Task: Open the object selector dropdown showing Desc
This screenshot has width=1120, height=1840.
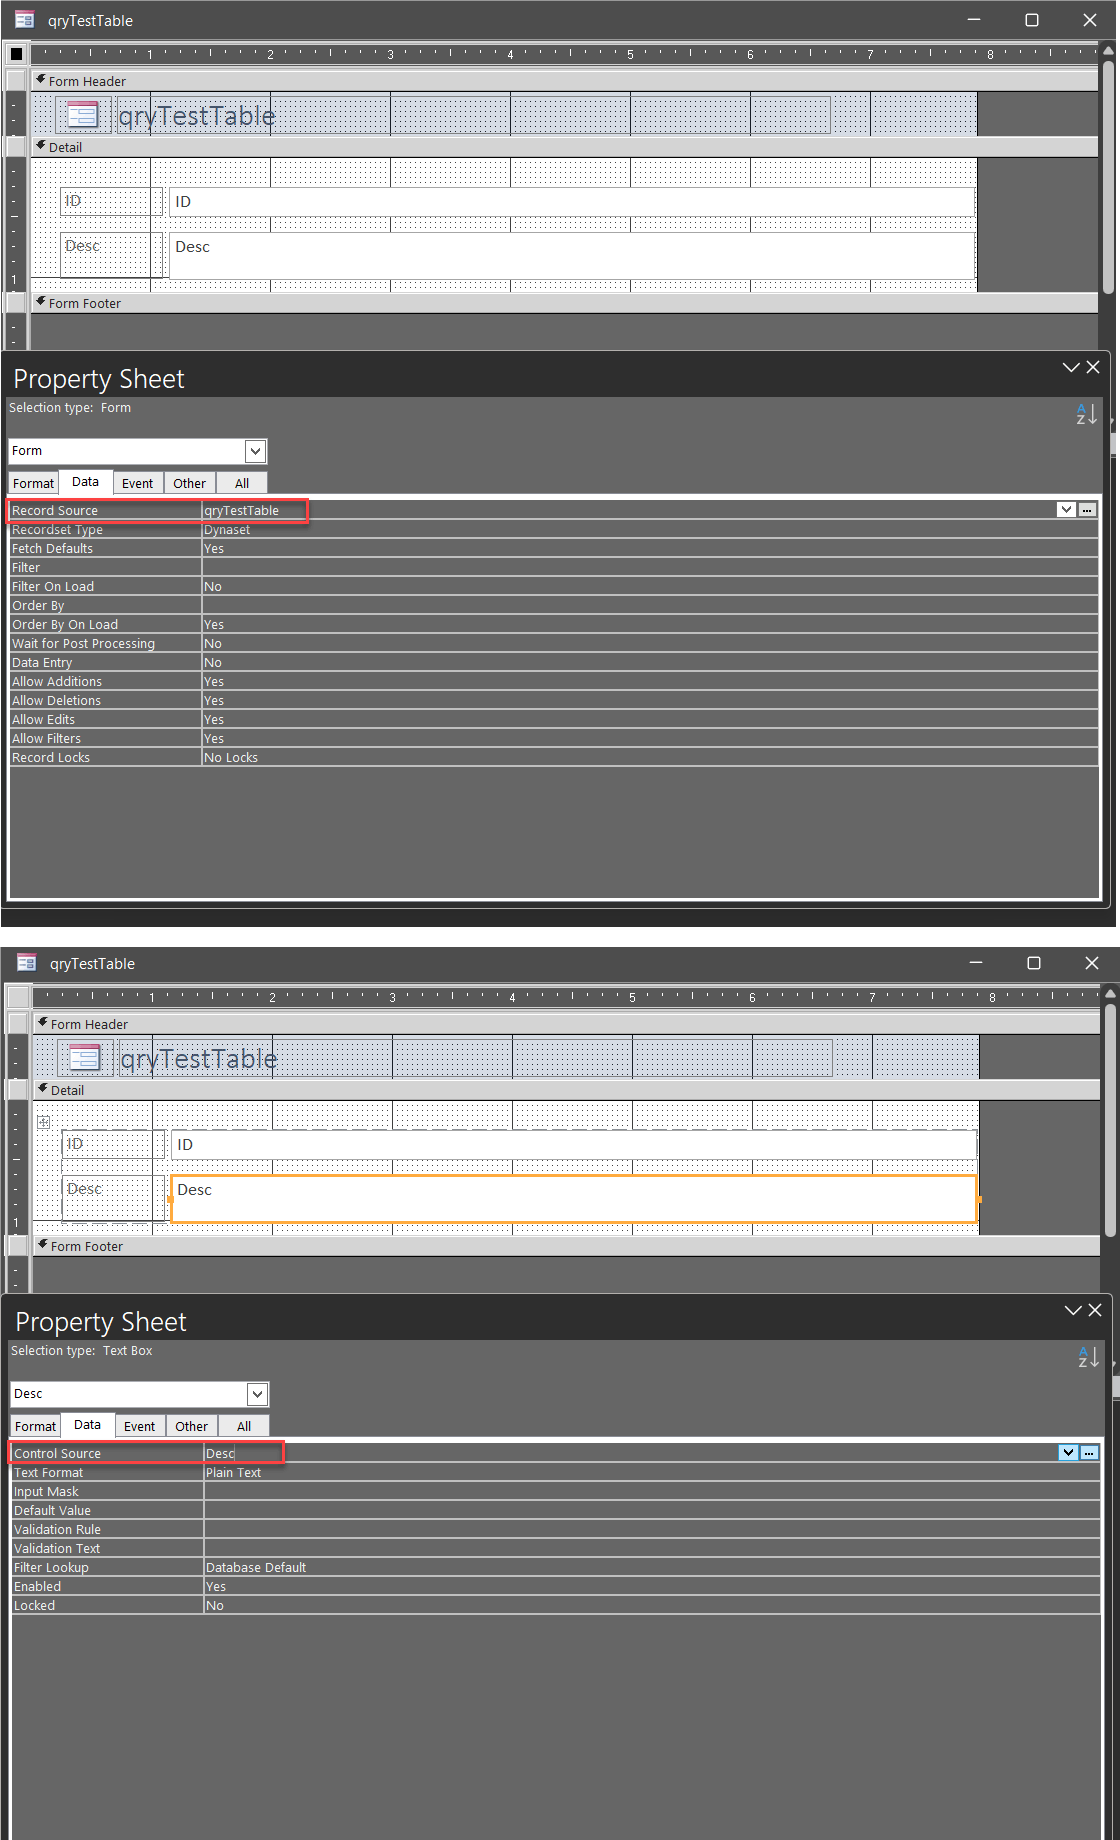Action: tap(258, 1394)
